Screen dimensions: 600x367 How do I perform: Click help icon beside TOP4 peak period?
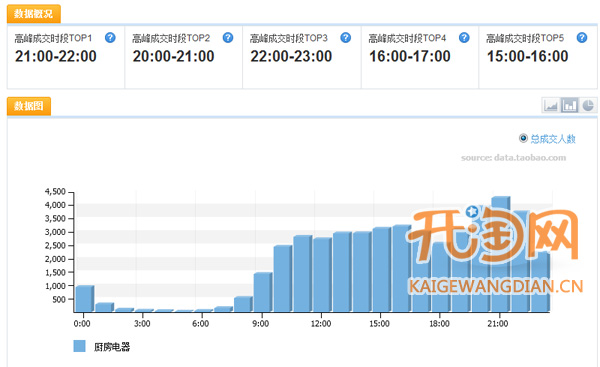pyautogui.click(x=464, y=38)
